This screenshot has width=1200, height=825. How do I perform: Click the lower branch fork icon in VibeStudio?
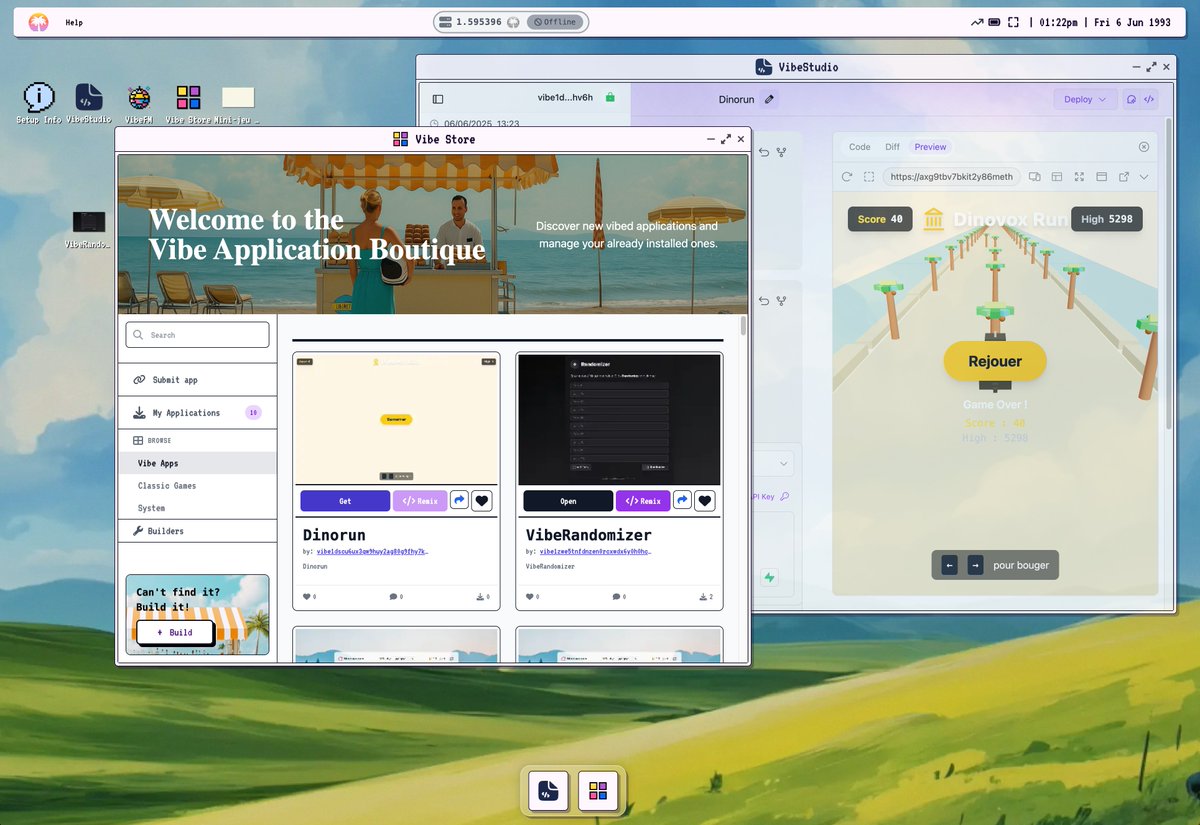coord(782,300)
